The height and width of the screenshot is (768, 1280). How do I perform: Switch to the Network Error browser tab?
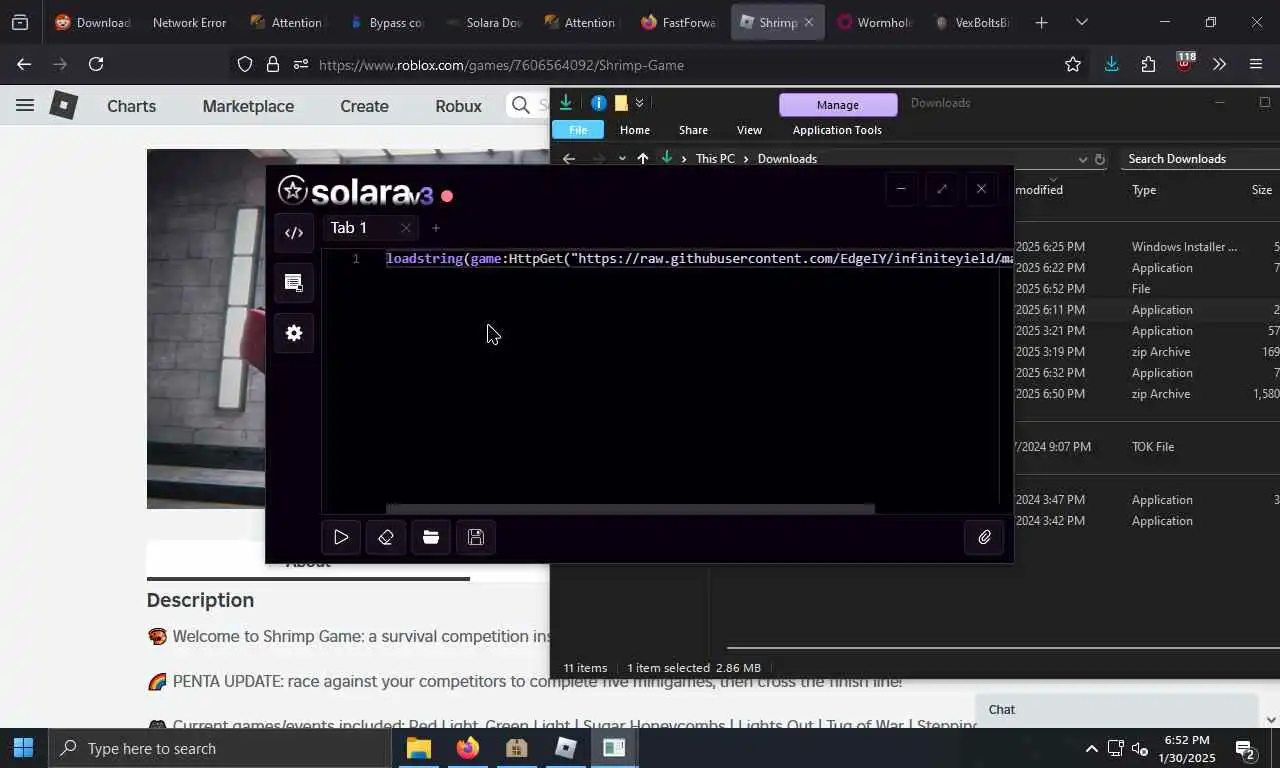[x=189, y=22]
